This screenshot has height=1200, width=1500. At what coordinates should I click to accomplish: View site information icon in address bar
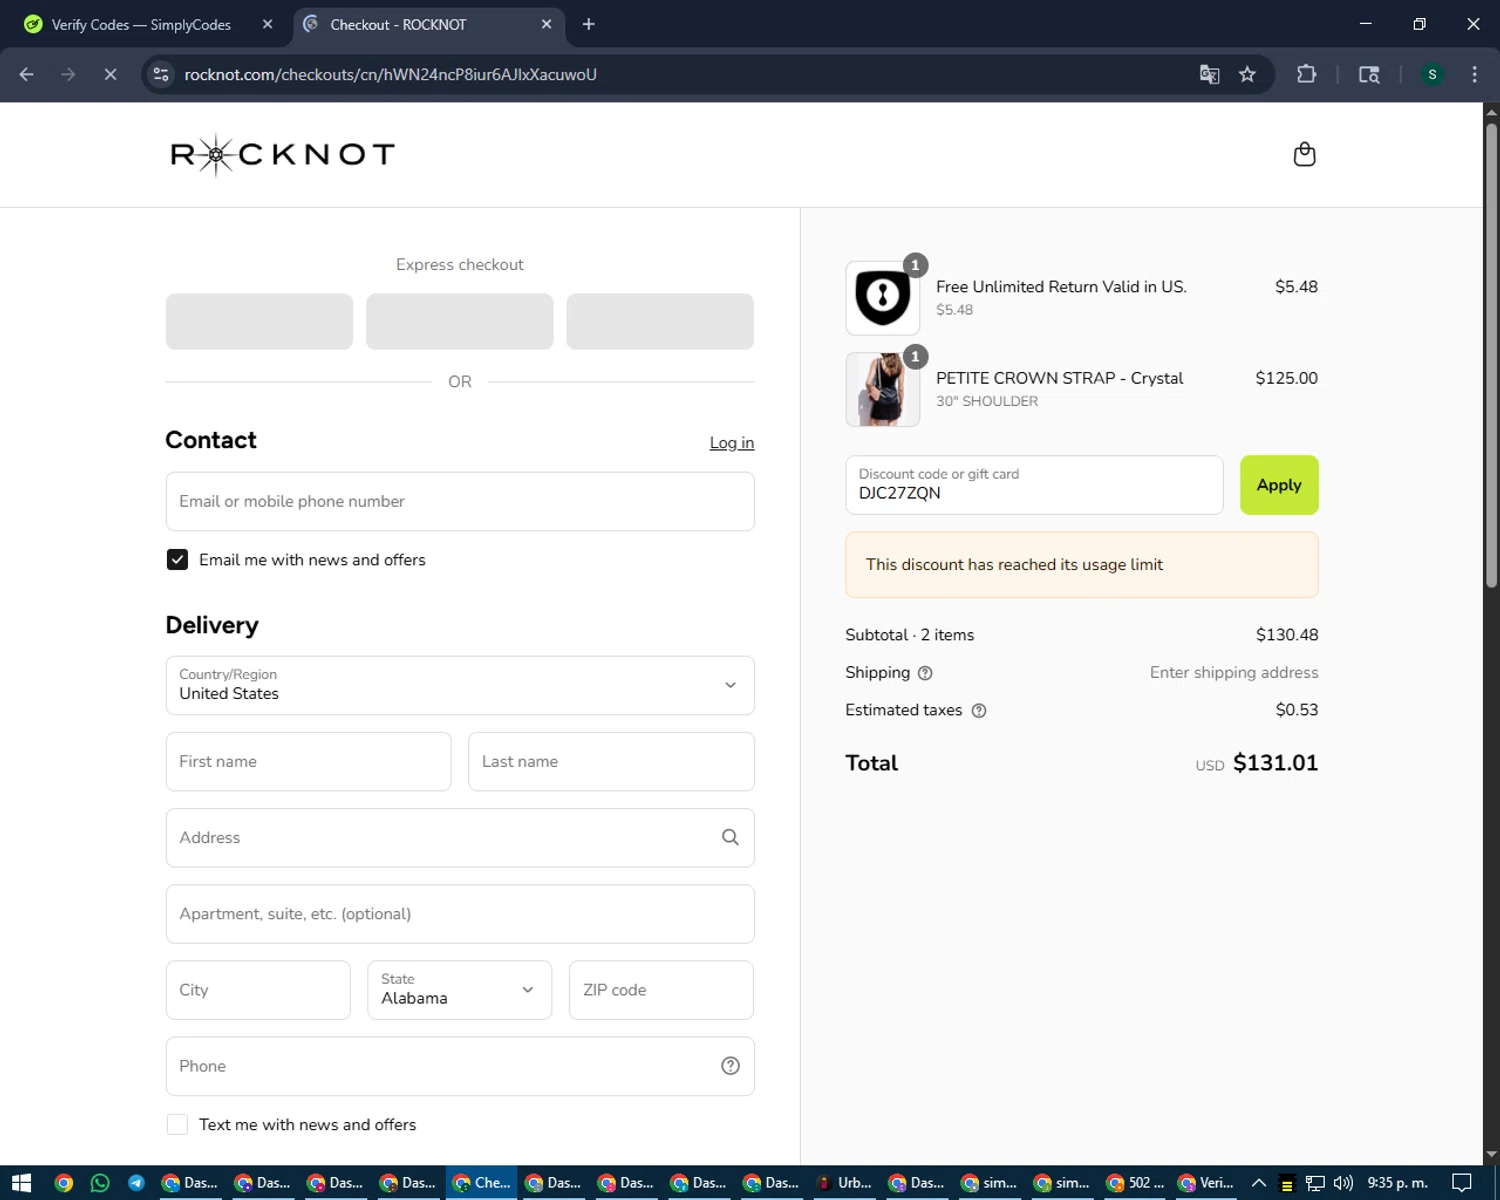coord(161,74)
